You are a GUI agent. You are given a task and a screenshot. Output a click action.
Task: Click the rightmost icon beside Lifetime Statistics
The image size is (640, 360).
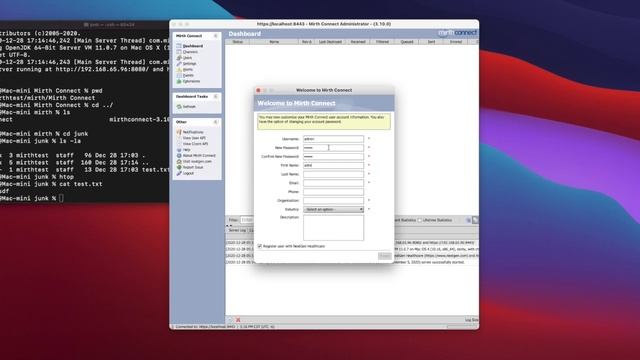tap(475, 220)
